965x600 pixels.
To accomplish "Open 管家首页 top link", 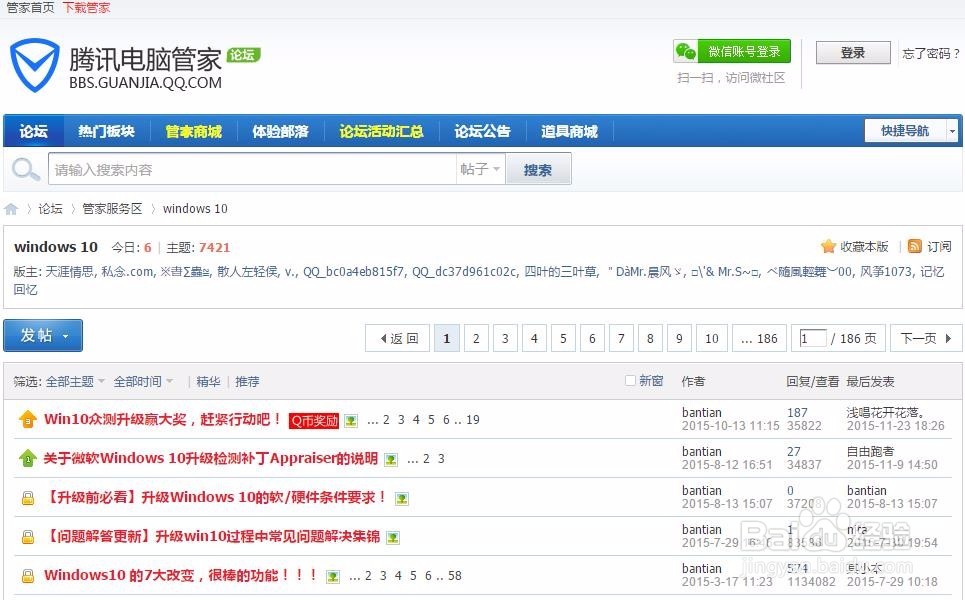I will (x=31, y=7).
